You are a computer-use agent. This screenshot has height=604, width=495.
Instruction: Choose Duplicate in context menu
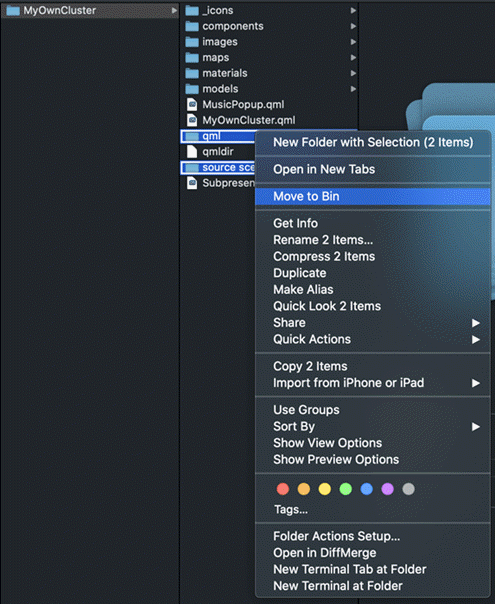click(x=373, y=273)
